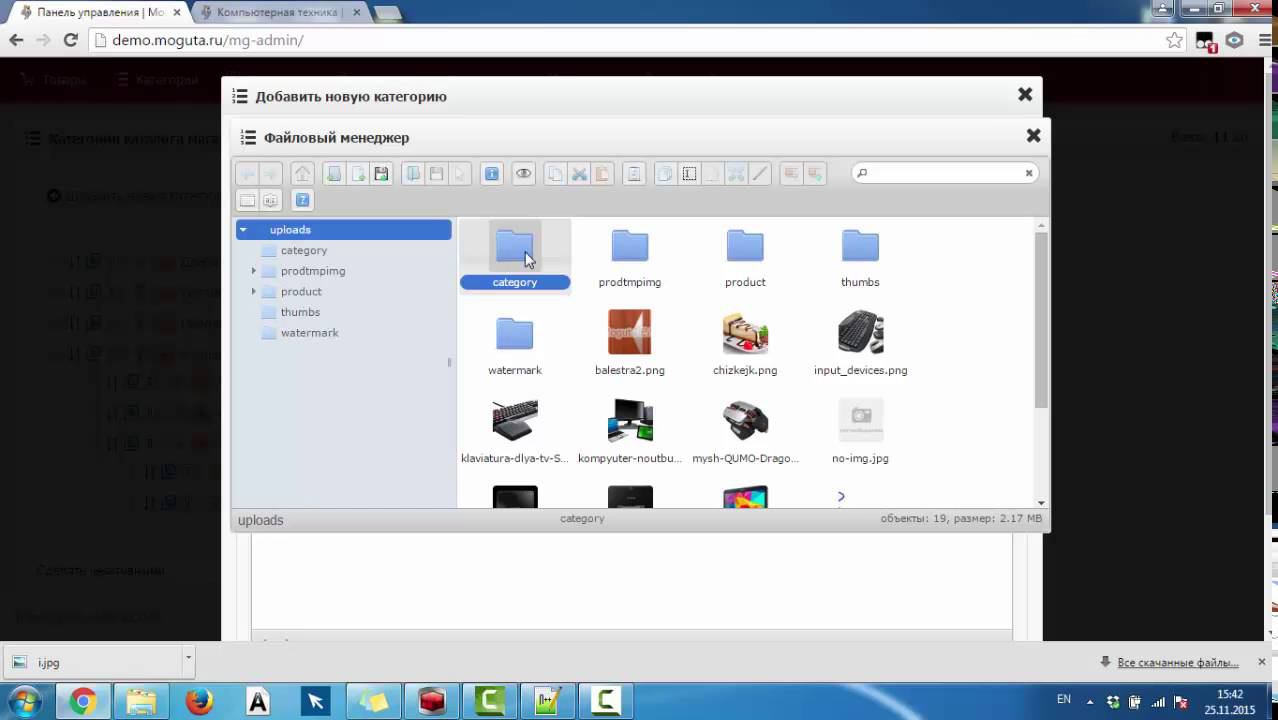Click the back arrow in file manager toolbar
Image resolution: width=1278 pixels, height=720 pixels.
[x=247, y=174]
